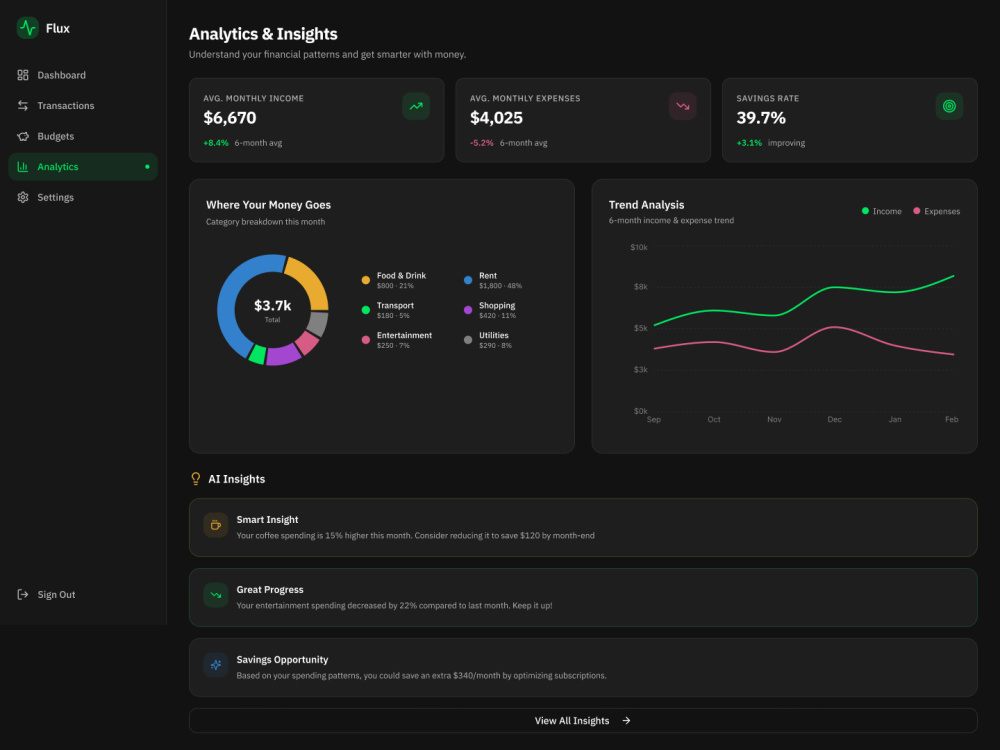Click the blue Rent segment of donut chart
This screenshot has height=750, width=1000.
click(x=228, y=300)
